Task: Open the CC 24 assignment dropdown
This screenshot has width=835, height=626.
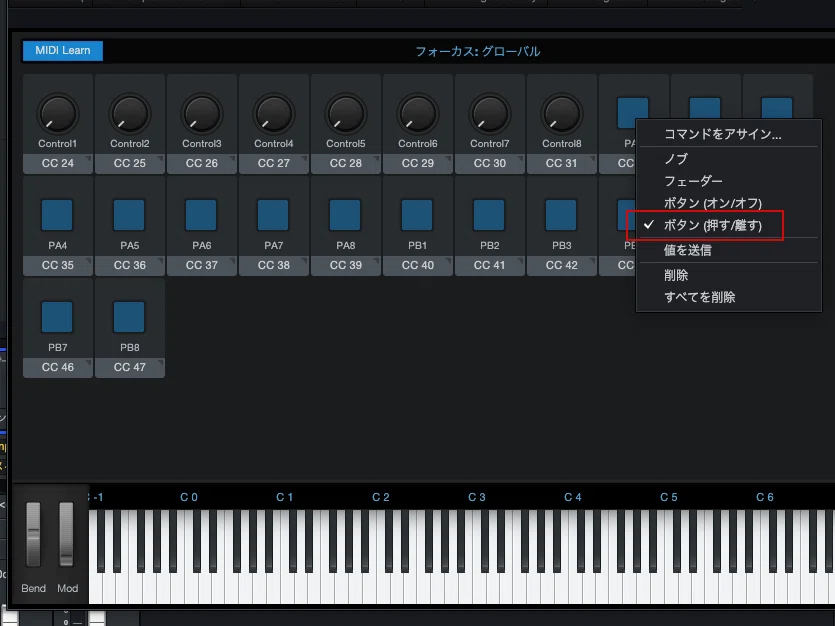Action: pyautogui.click(x=58, y=163)
